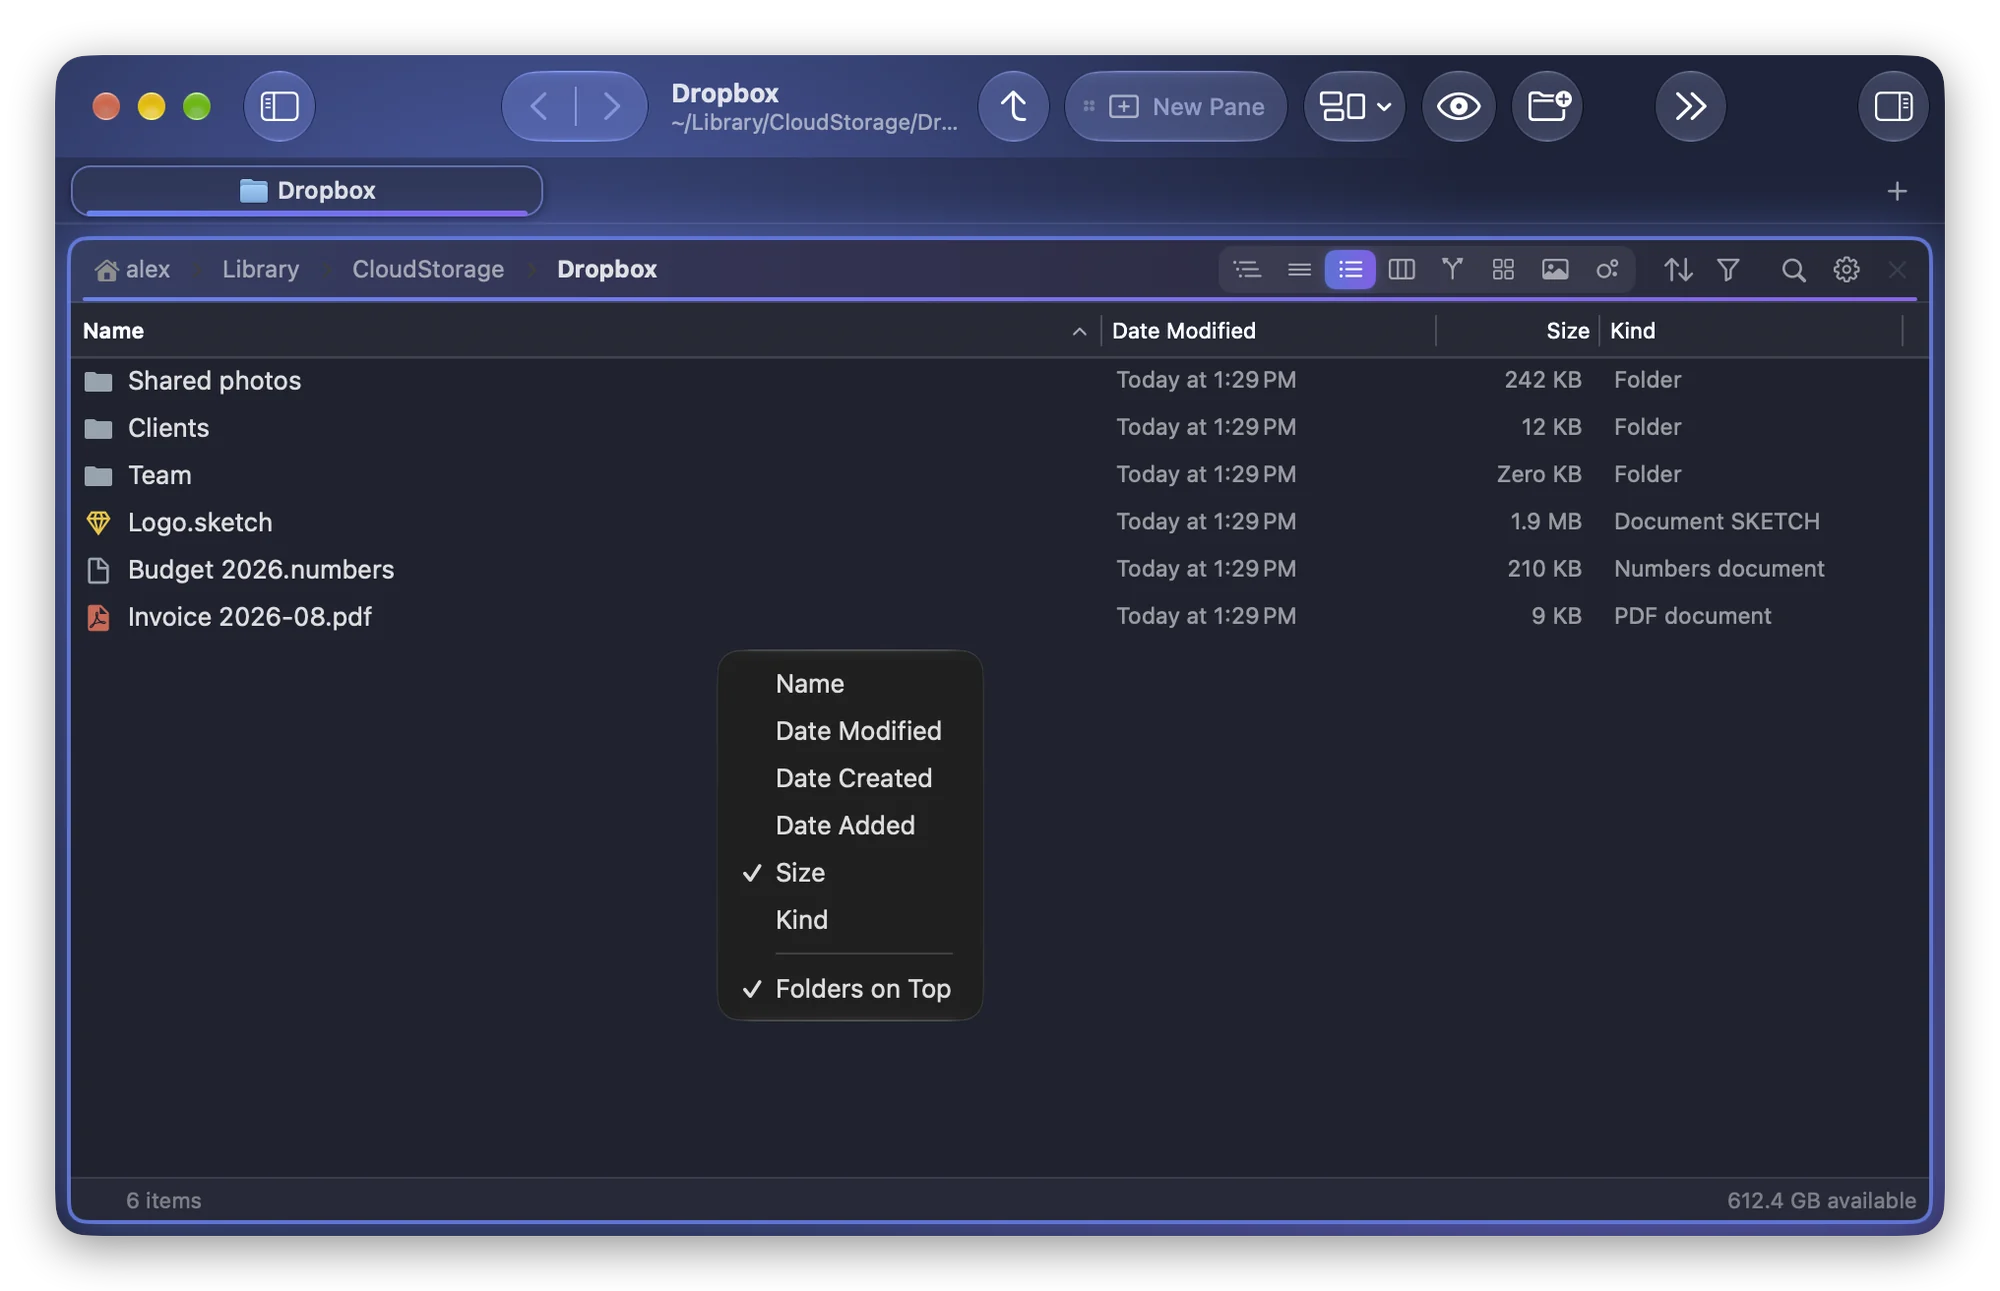The width and height of the screenshot is (2000, 1291).
Task: Switch to tree branch view
Action: (1452, 269)
